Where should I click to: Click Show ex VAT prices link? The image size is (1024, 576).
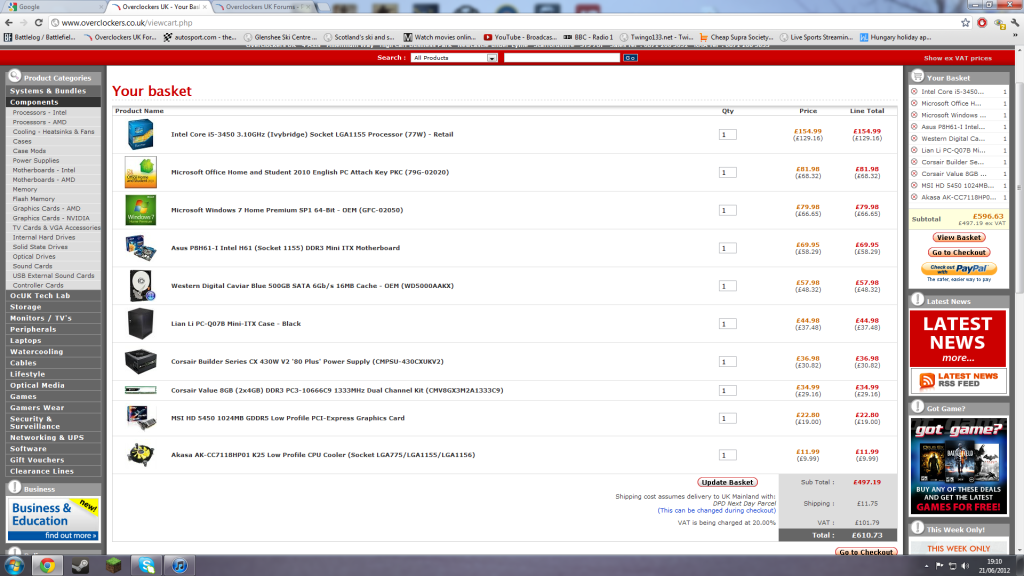coord(957,58)
